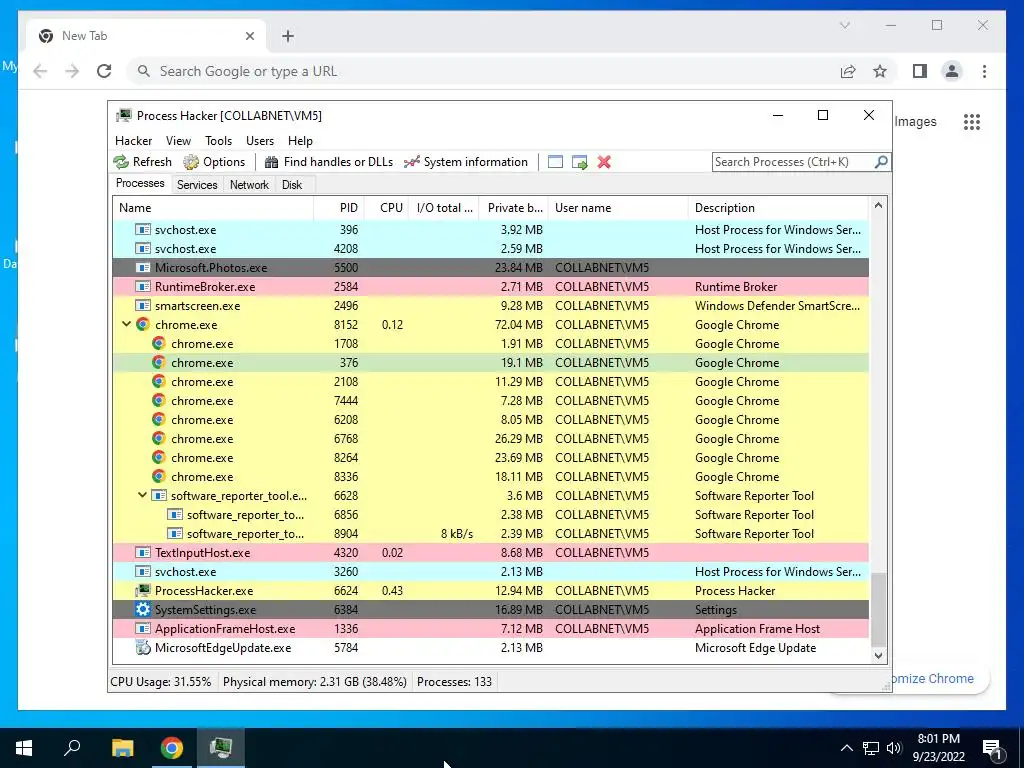Open Google apps grid icon
The height and width of the screenshot is (768, 1024).
pos(972,121)
